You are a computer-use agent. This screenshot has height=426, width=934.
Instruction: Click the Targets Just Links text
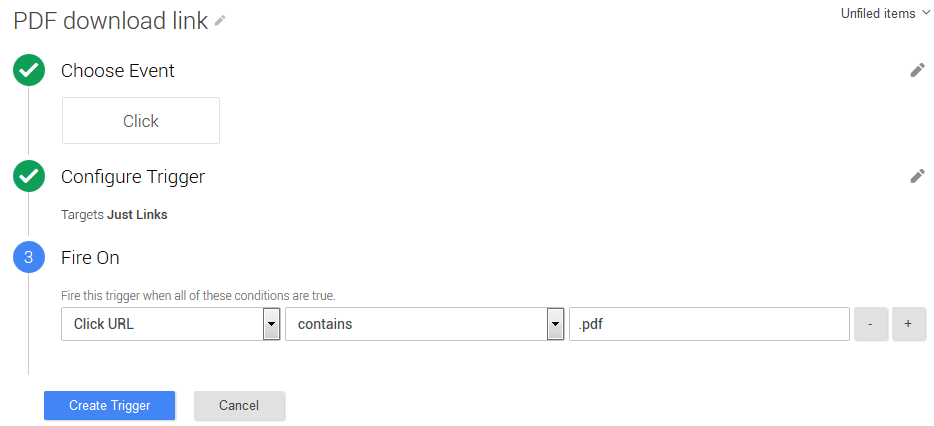[114, 215]
